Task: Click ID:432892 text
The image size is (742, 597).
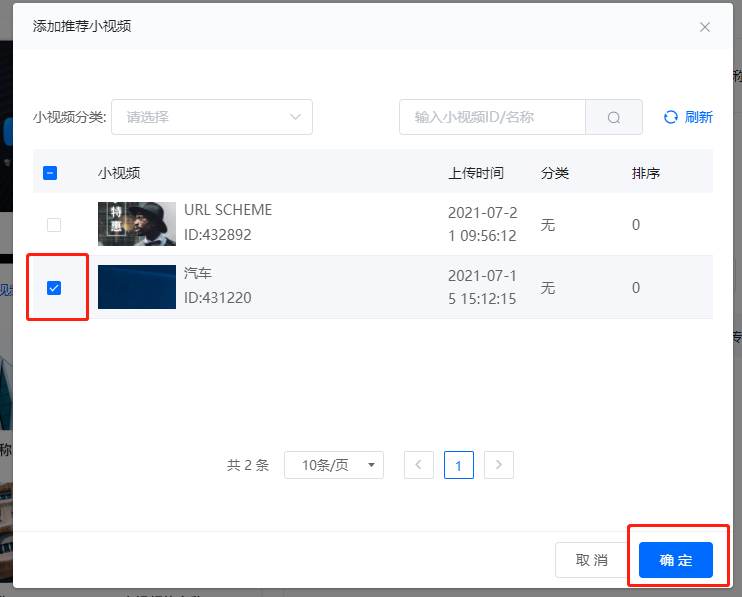Action: click(217, 235)
